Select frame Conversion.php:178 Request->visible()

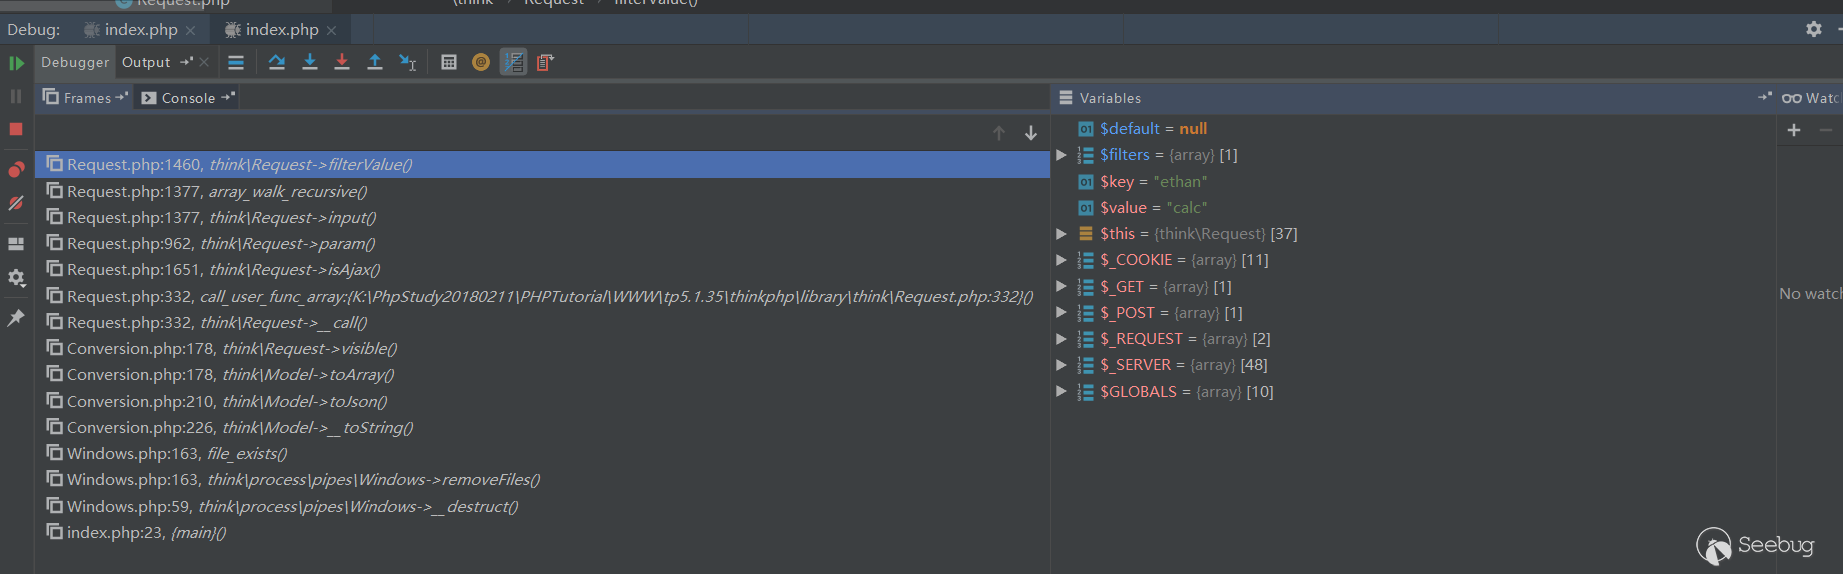(542, 348)
